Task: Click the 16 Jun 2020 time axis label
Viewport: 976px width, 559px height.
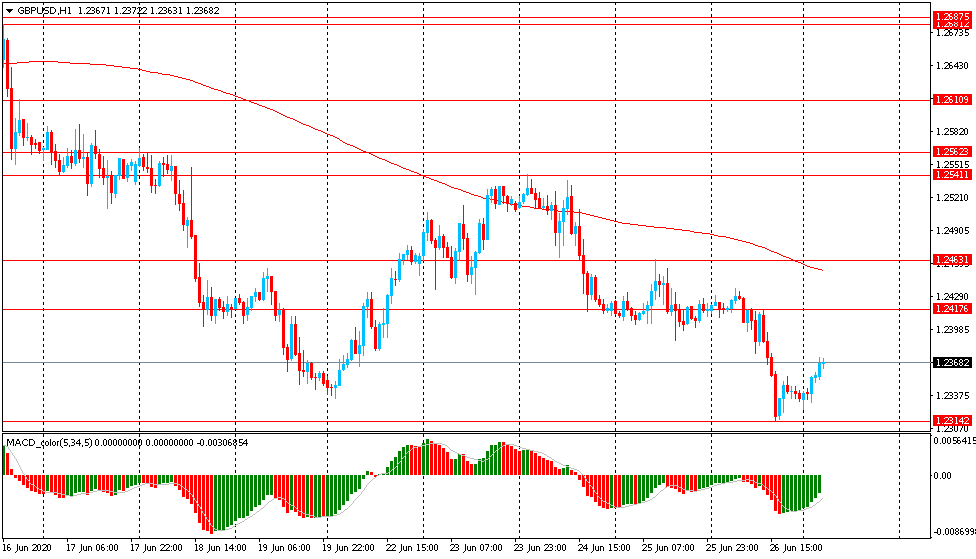Action: [x=27, y=548]
